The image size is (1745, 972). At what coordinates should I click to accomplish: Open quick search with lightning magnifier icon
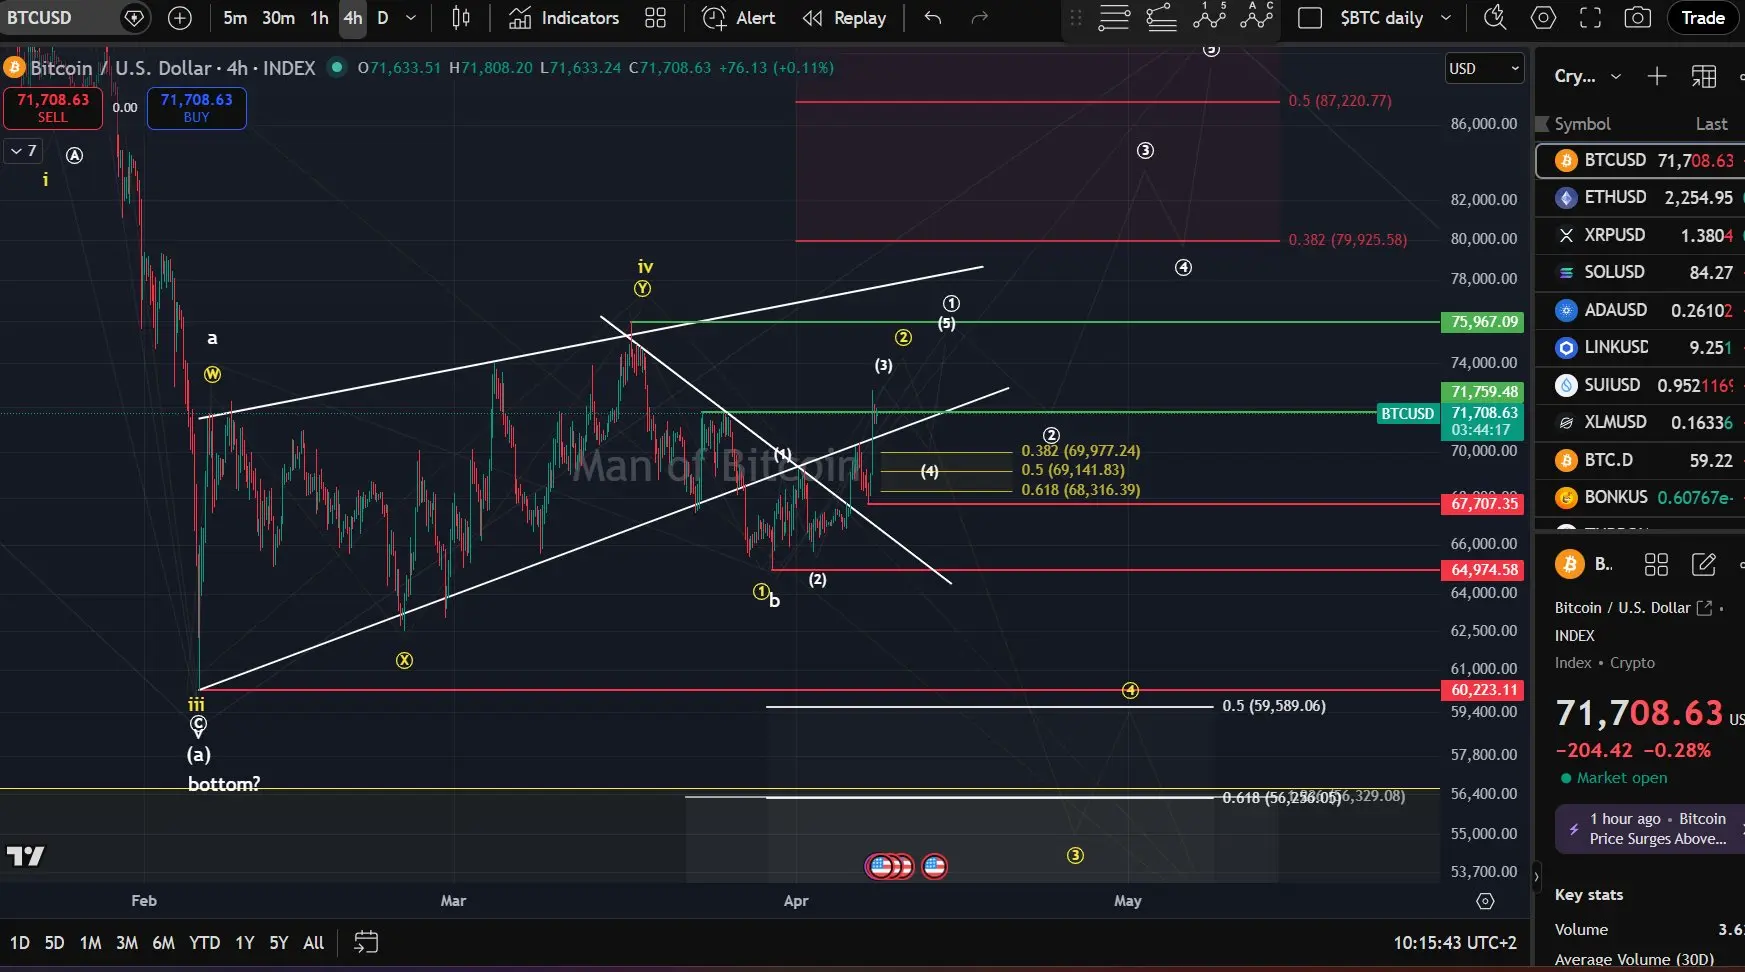click(x=1495, y=18)
